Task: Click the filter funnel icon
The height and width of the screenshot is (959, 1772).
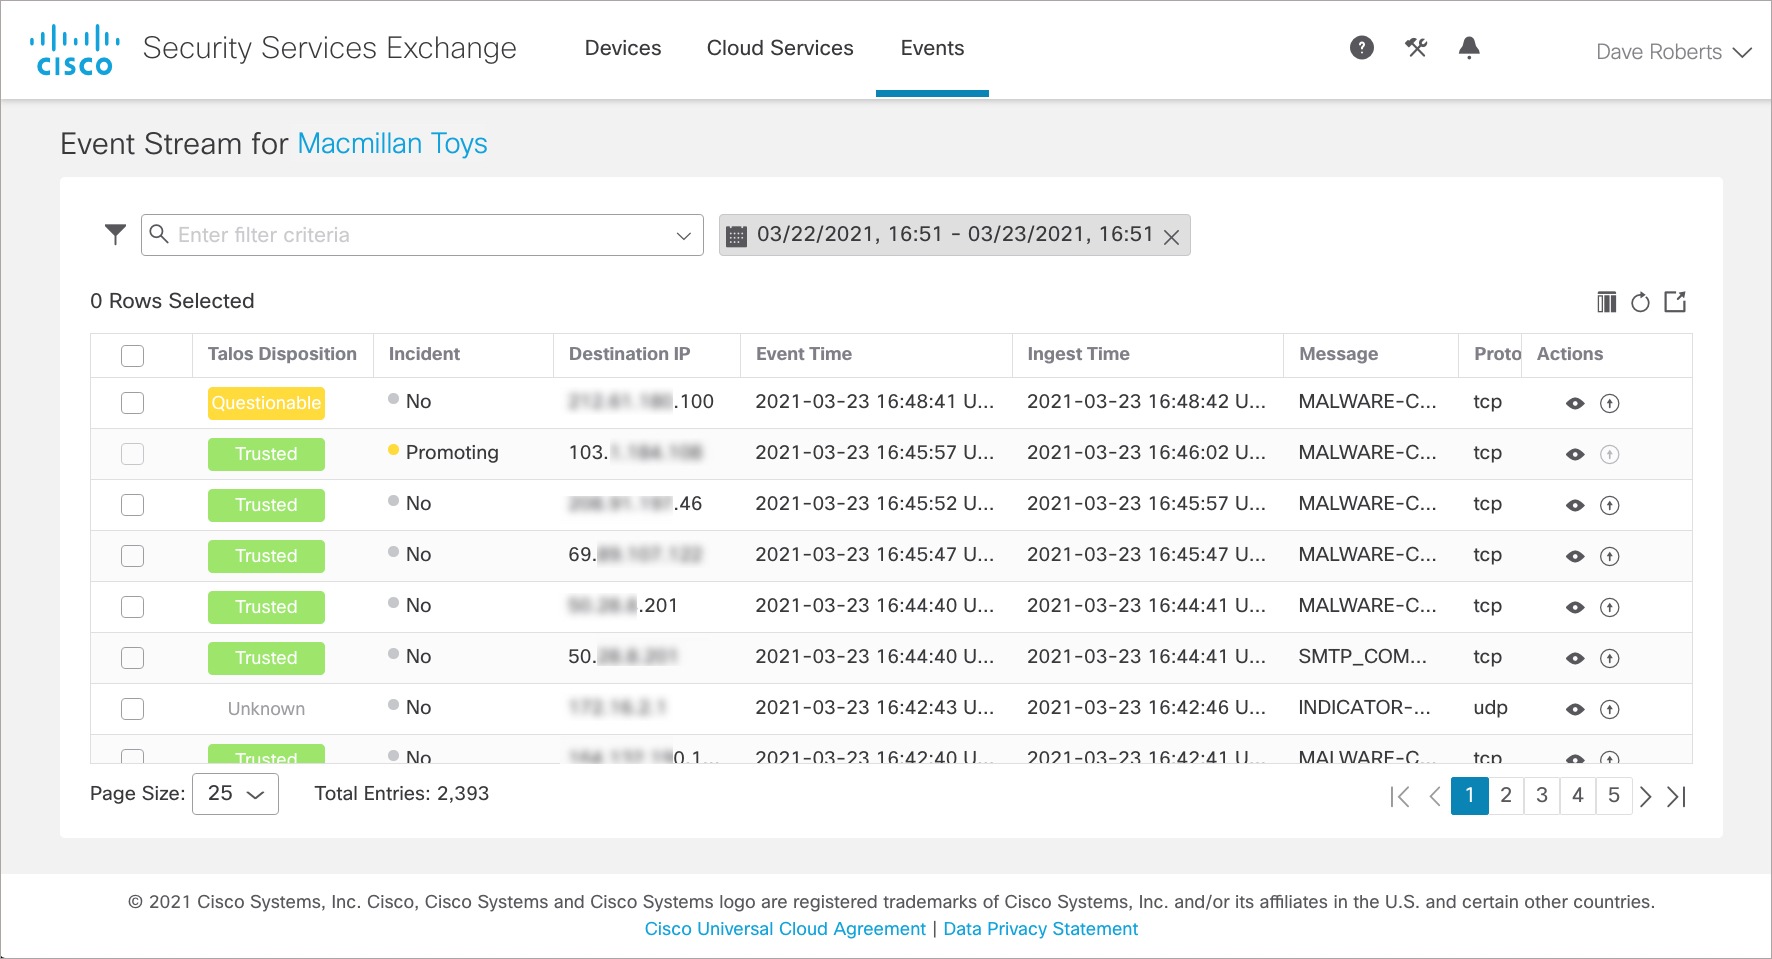Action: 115,234
